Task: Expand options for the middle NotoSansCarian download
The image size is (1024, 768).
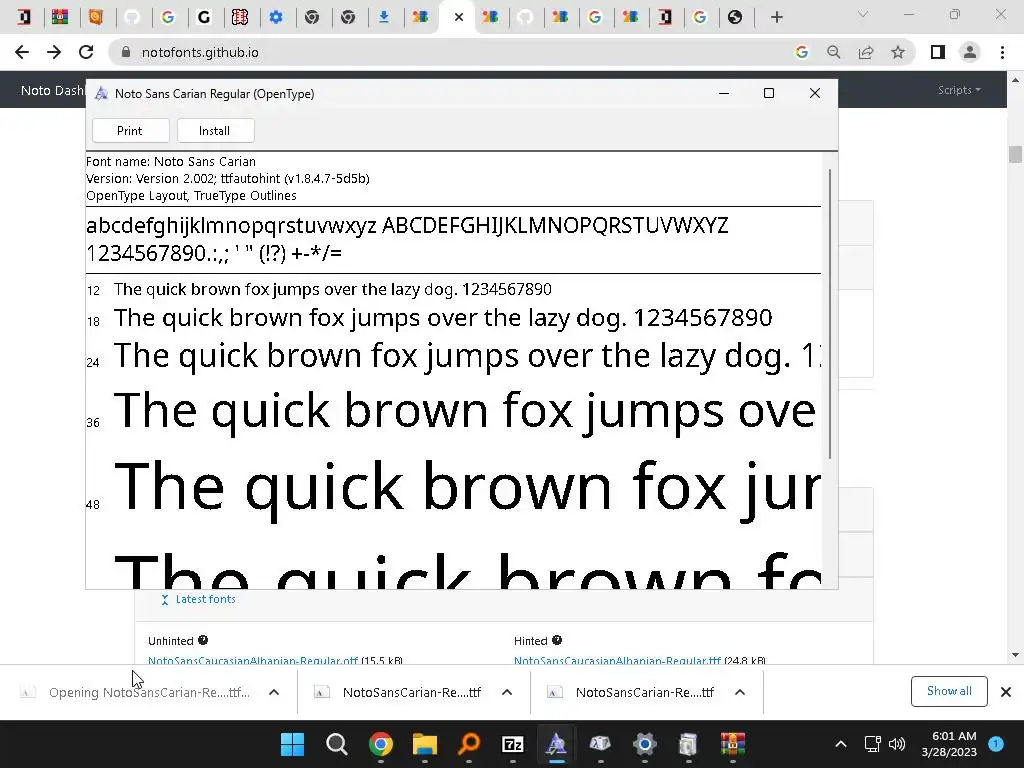Action: 507,692
